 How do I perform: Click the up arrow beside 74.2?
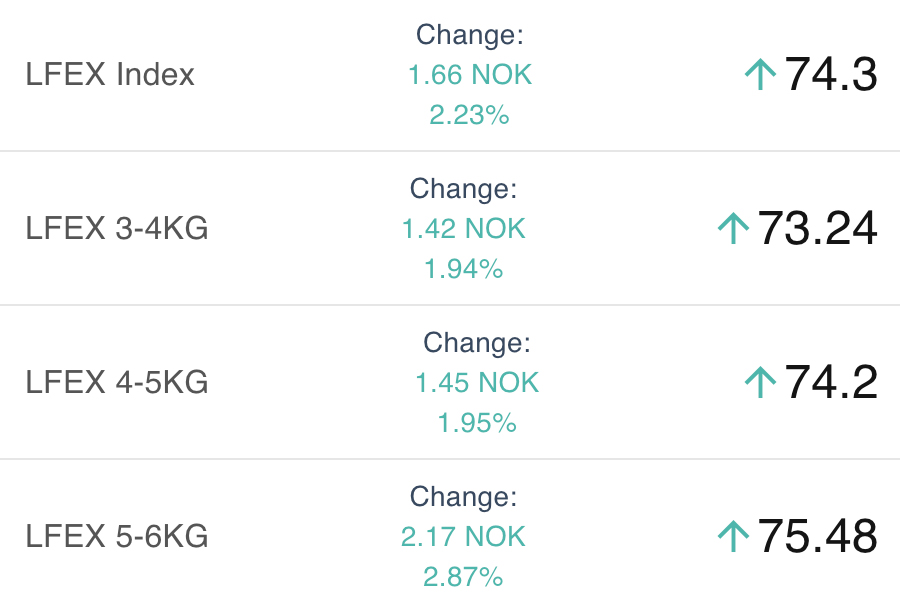pyautogui.click(x=761, y=382)
